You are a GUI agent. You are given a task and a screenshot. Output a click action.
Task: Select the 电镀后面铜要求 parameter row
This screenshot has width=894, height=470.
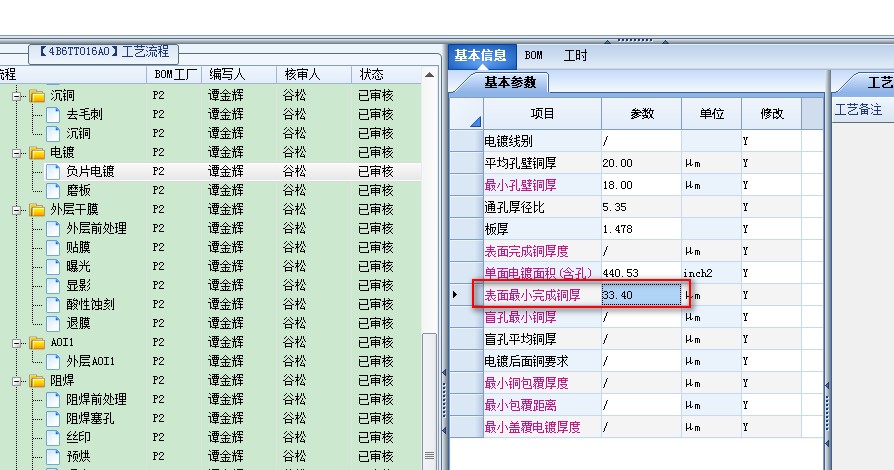tap(636, 361)
